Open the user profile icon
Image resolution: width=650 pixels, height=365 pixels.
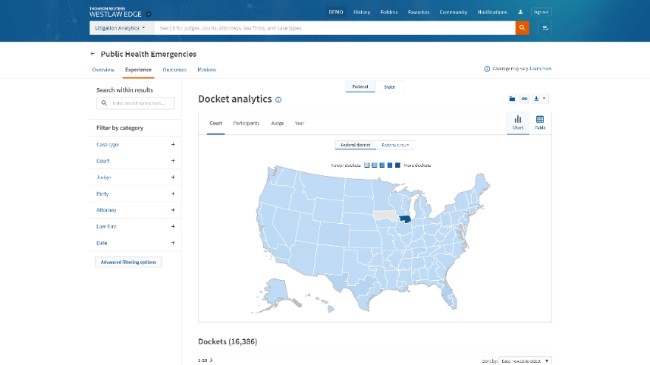pyautogui.click(x=520, y=12)
